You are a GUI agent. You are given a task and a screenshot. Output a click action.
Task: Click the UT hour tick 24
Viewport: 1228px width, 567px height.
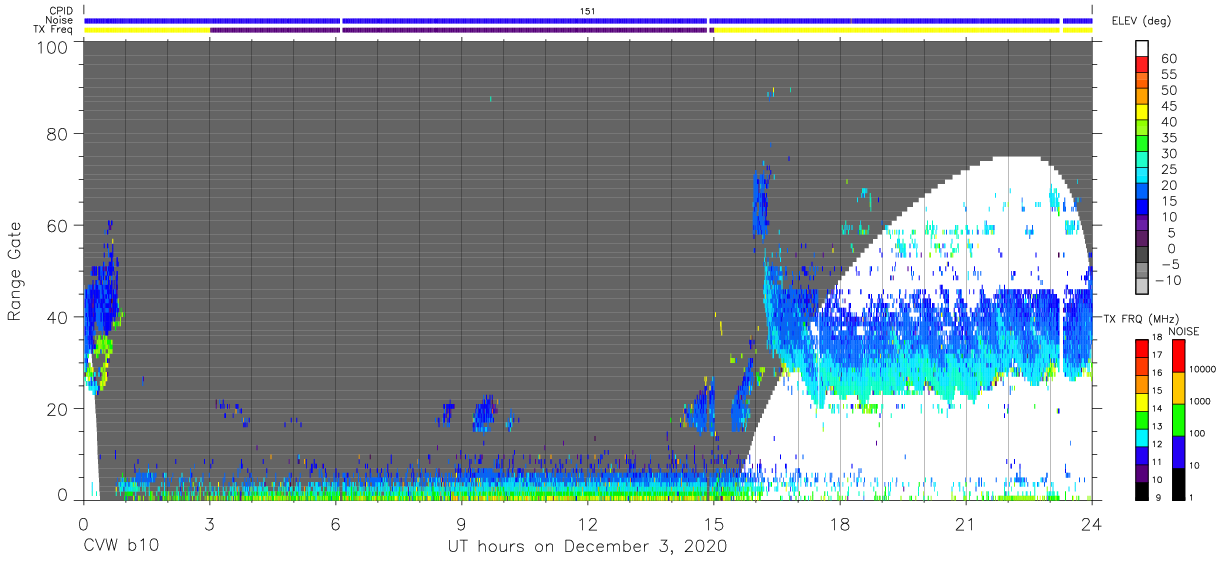click(x=1092, y=523)
